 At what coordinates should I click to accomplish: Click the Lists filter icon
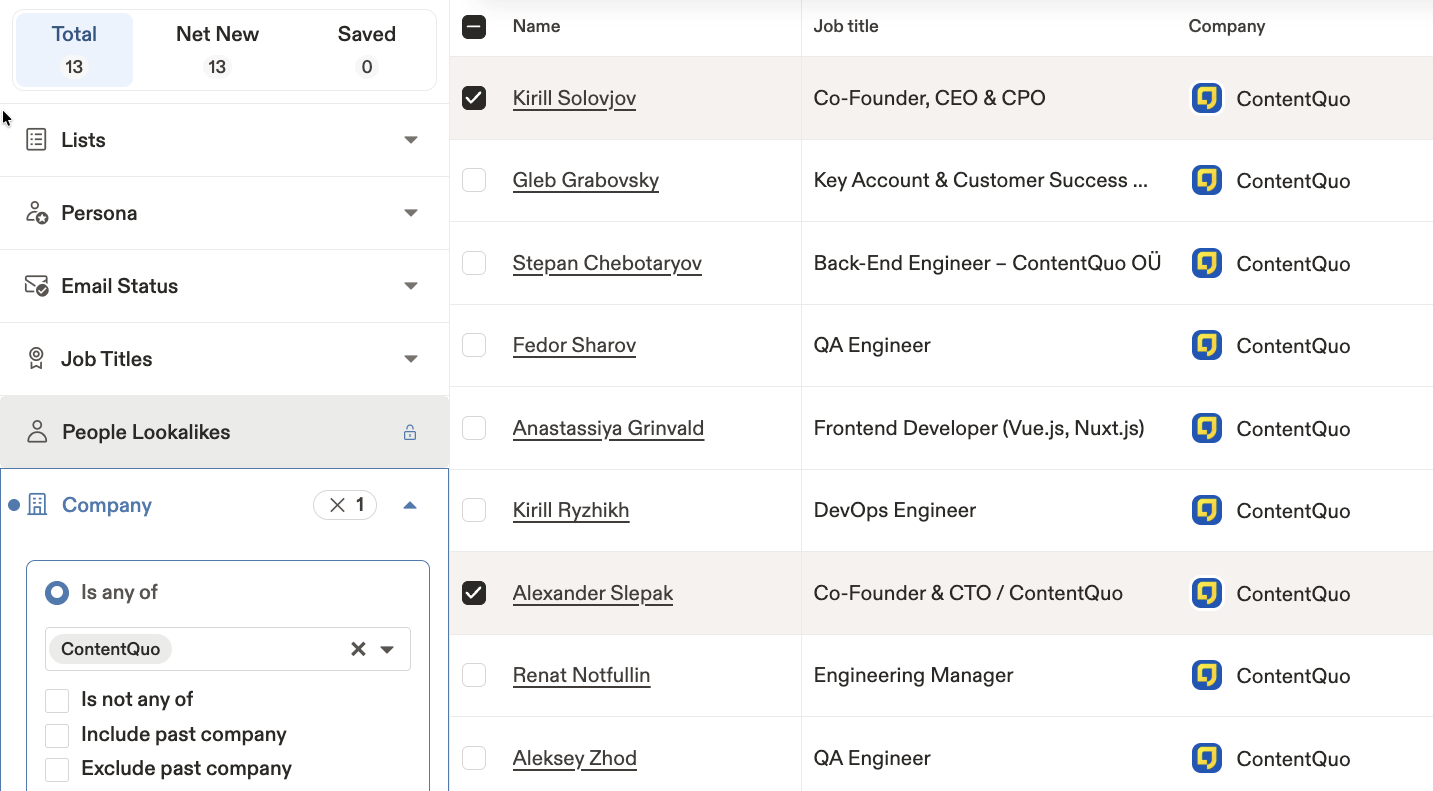tap(36, 140)
